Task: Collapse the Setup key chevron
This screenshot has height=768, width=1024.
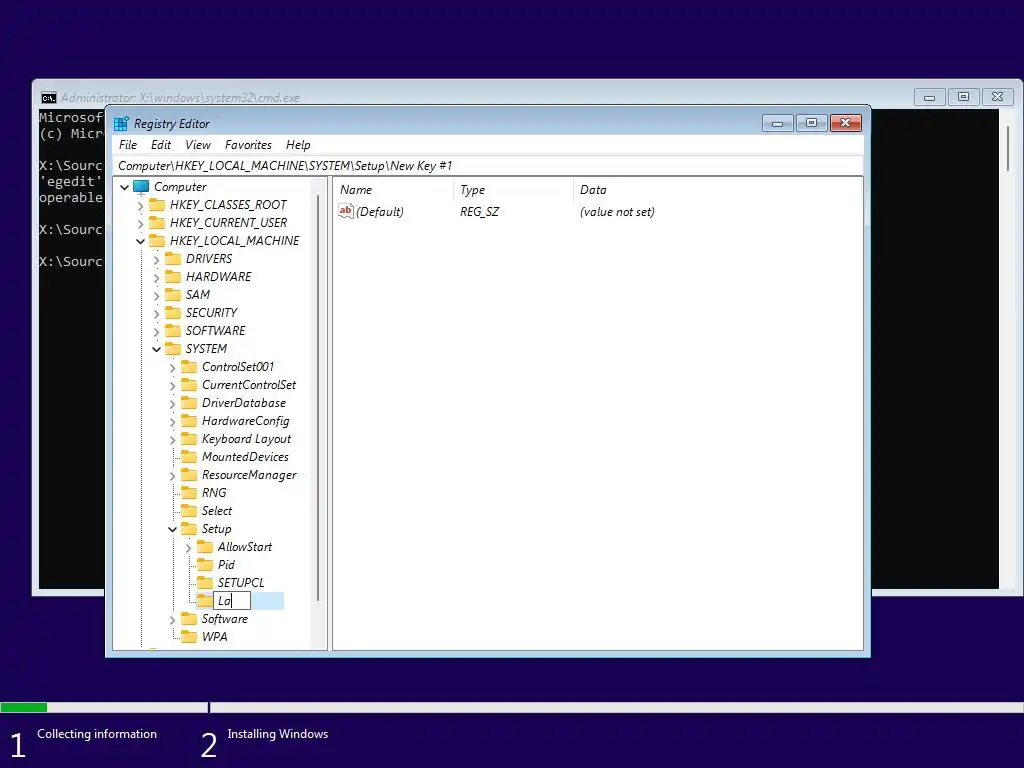Action: 172,530
